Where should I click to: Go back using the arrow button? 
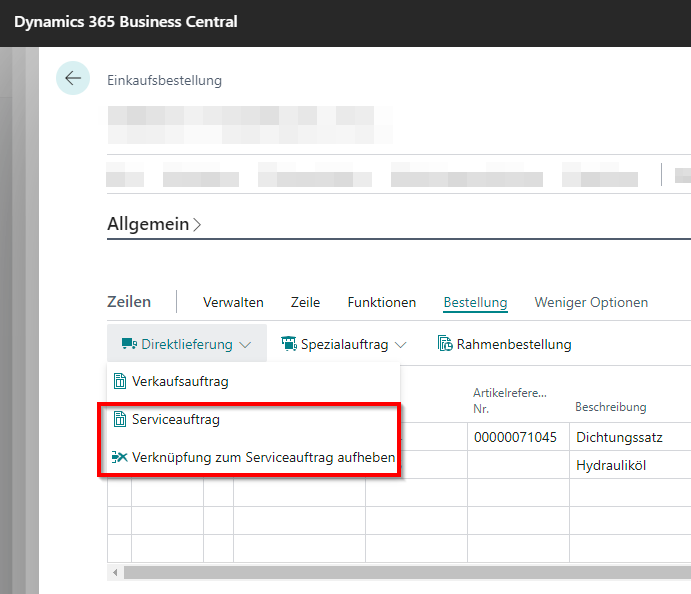click(73, 78)
